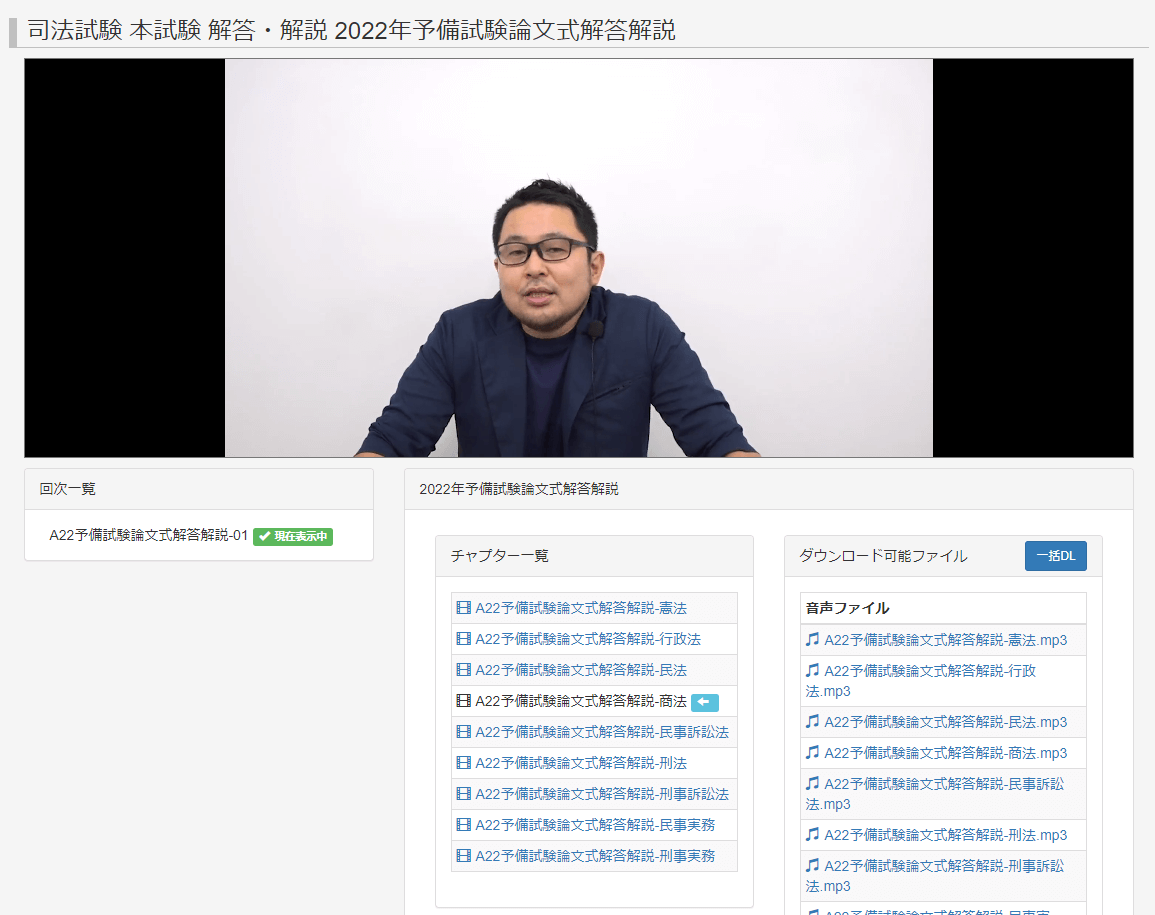Click the lecture video player
Image resolution: width=1155 pixels, height=915 pixels.
(578, 258)
